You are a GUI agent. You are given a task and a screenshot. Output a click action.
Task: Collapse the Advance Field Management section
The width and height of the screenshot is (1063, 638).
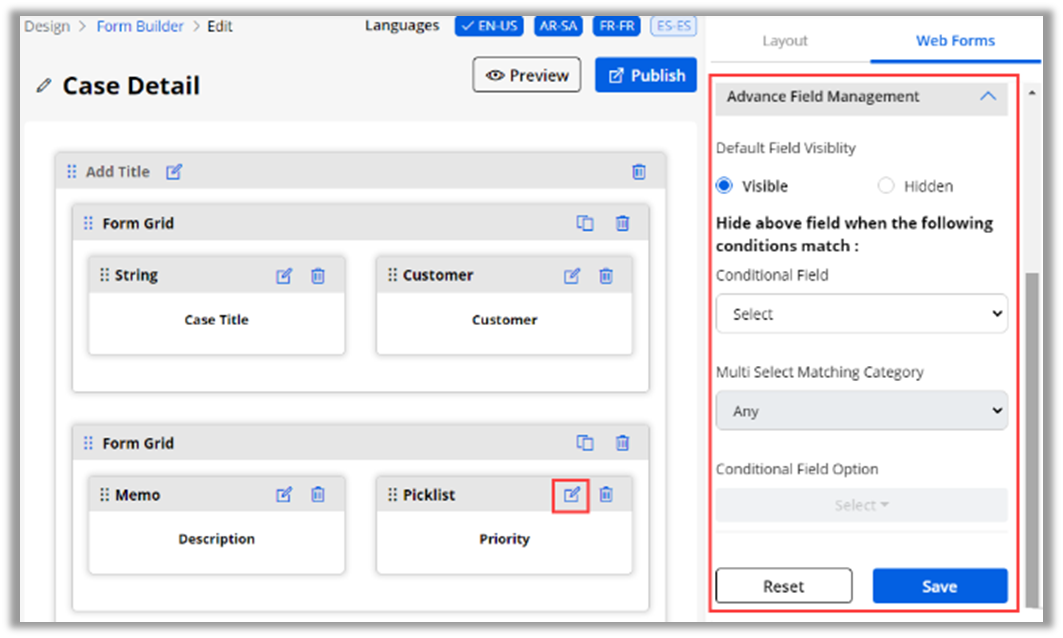[x=987, y=97]
